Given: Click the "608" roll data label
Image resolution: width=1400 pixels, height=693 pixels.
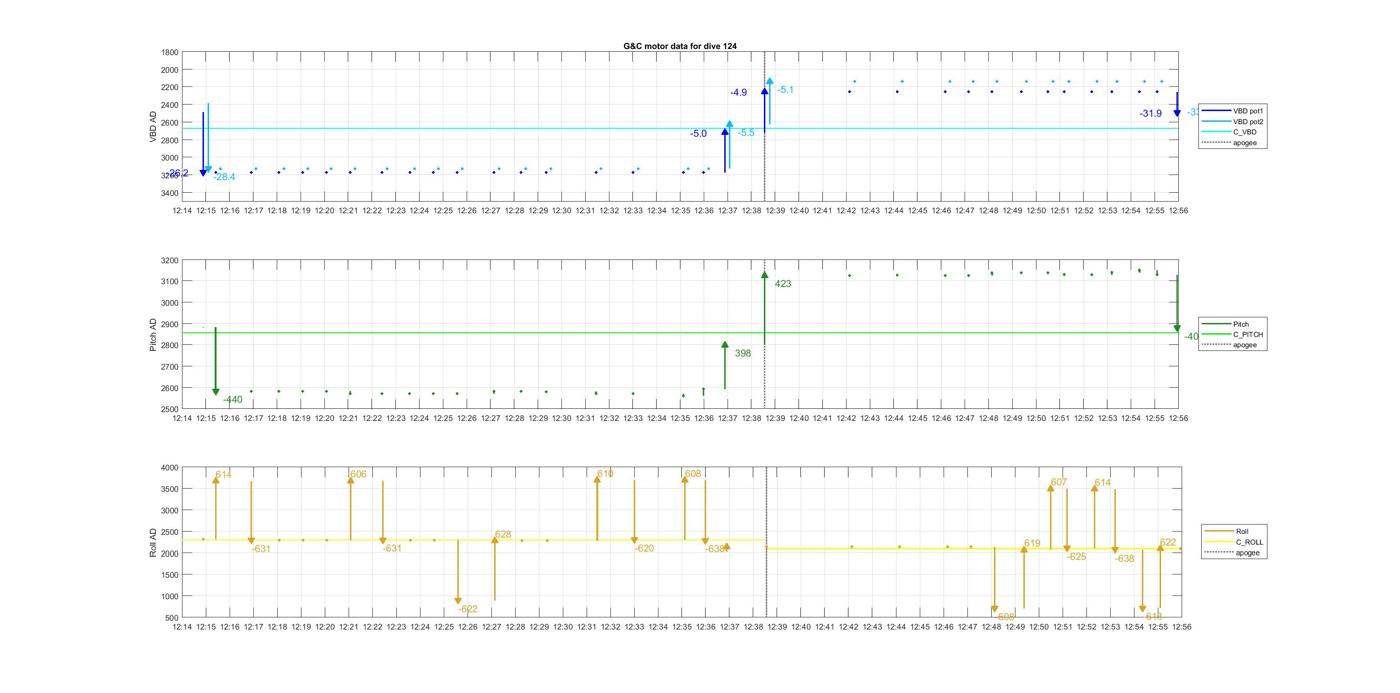Looking at the screenshot, I should (x=693, y=474).
